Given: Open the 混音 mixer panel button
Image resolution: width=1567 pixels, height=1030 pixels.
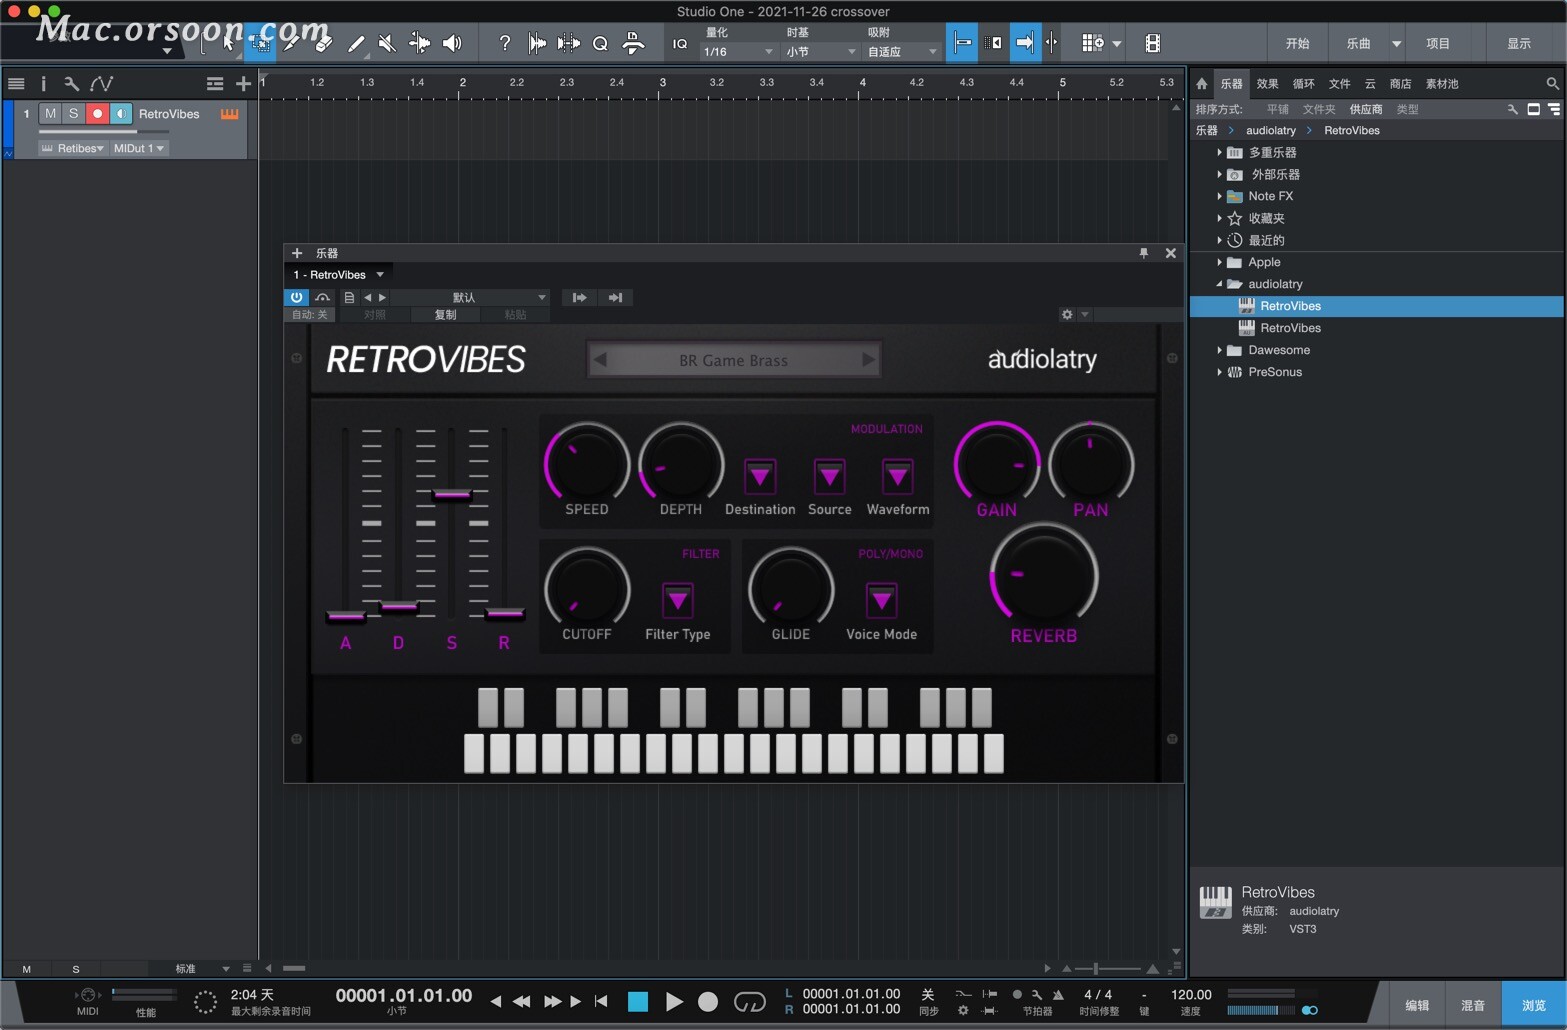Looking at the screenshot, I should pyautogui.click(x=1472, y=1005).
